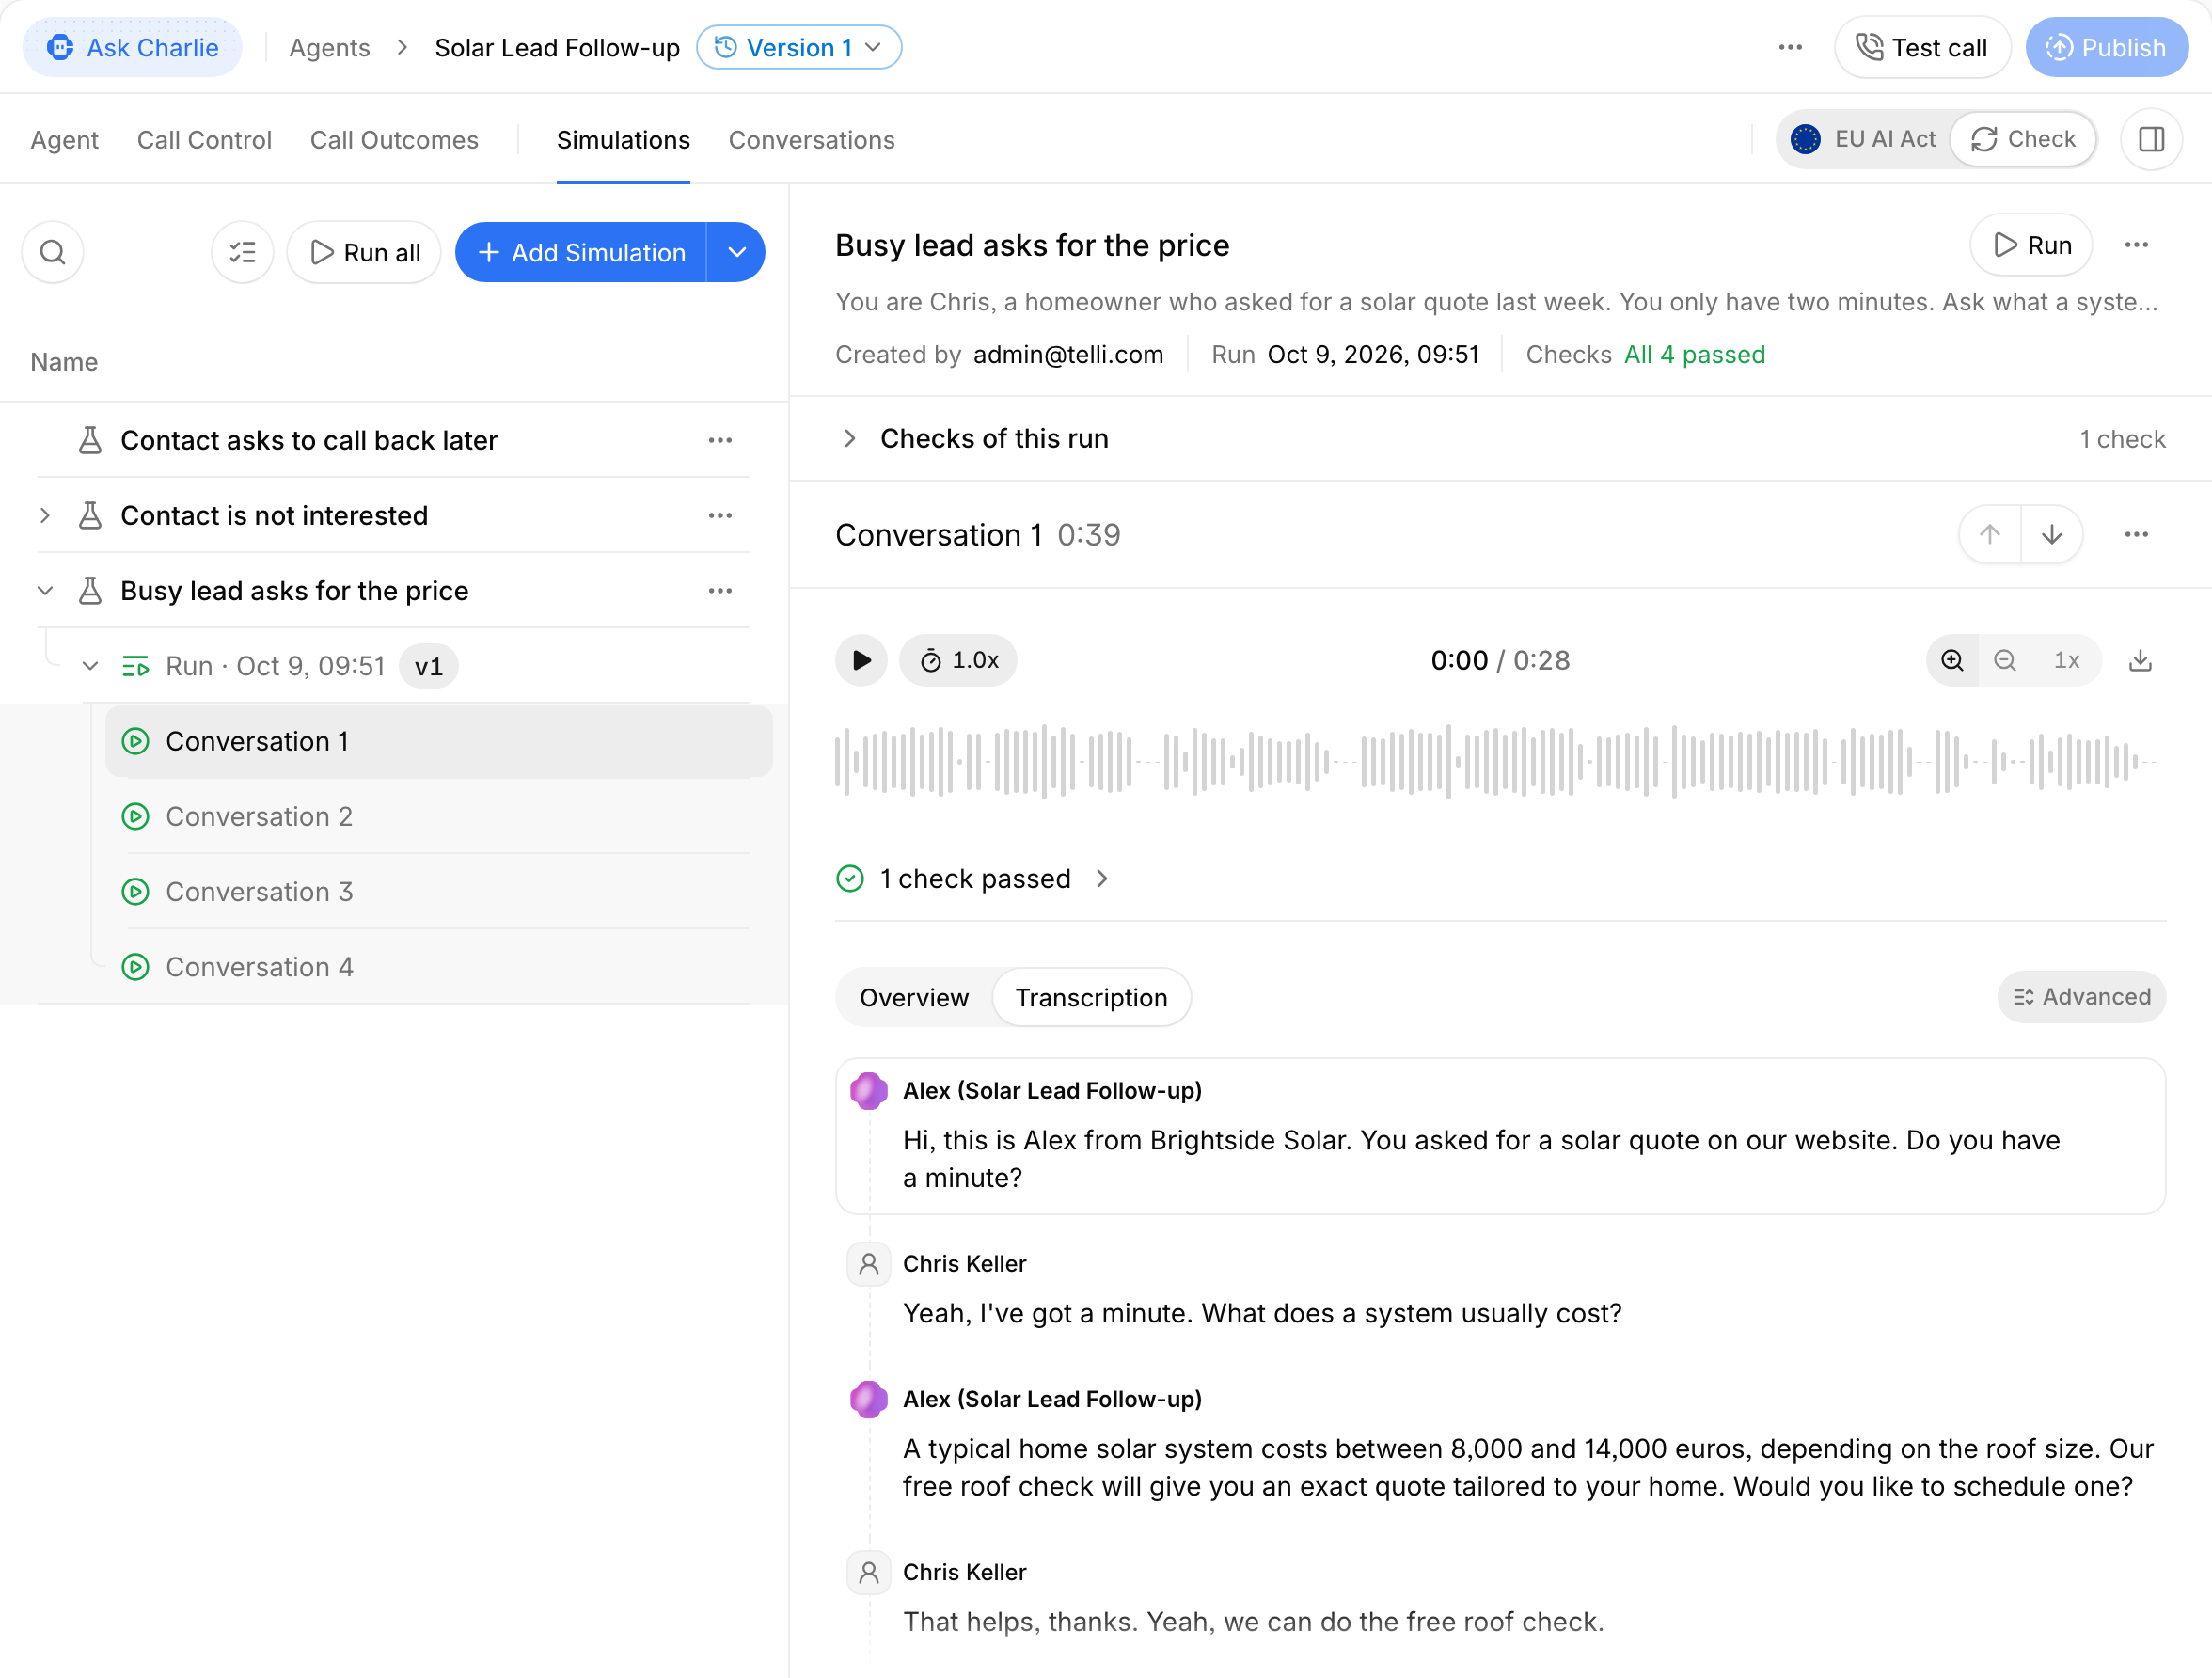Change the 1.0x playback speed
Image resolution: width=2212 pixels, height=1678 pixels.
(x=958, y=660)
